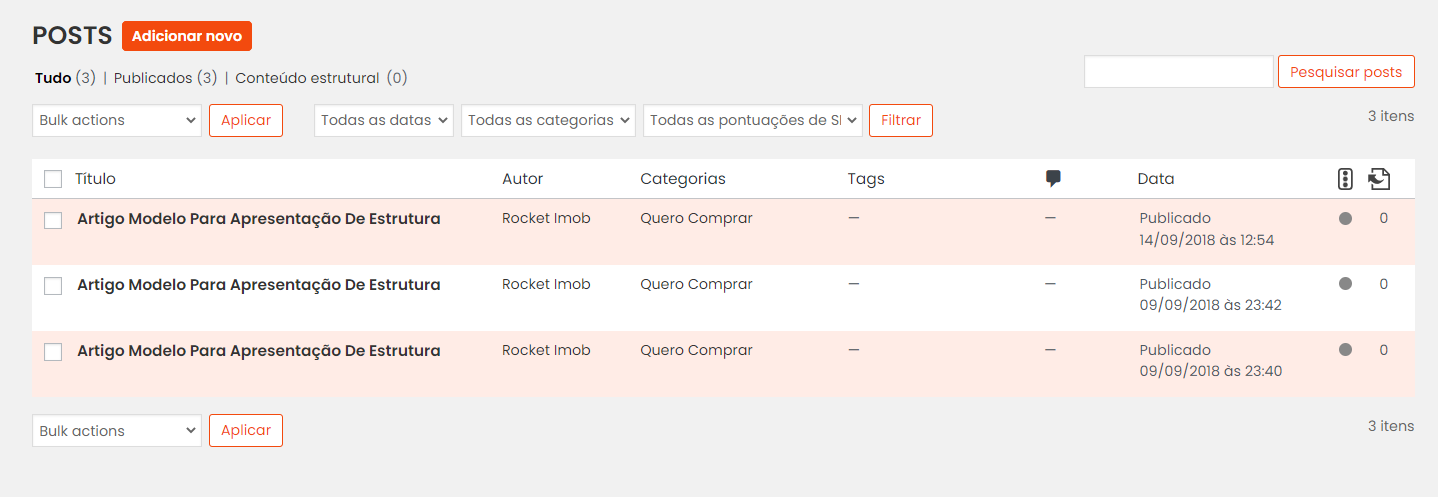1438x497 pixels.
Task: Click the SEO score traffic-light column icon
Action: point(1345,179)
